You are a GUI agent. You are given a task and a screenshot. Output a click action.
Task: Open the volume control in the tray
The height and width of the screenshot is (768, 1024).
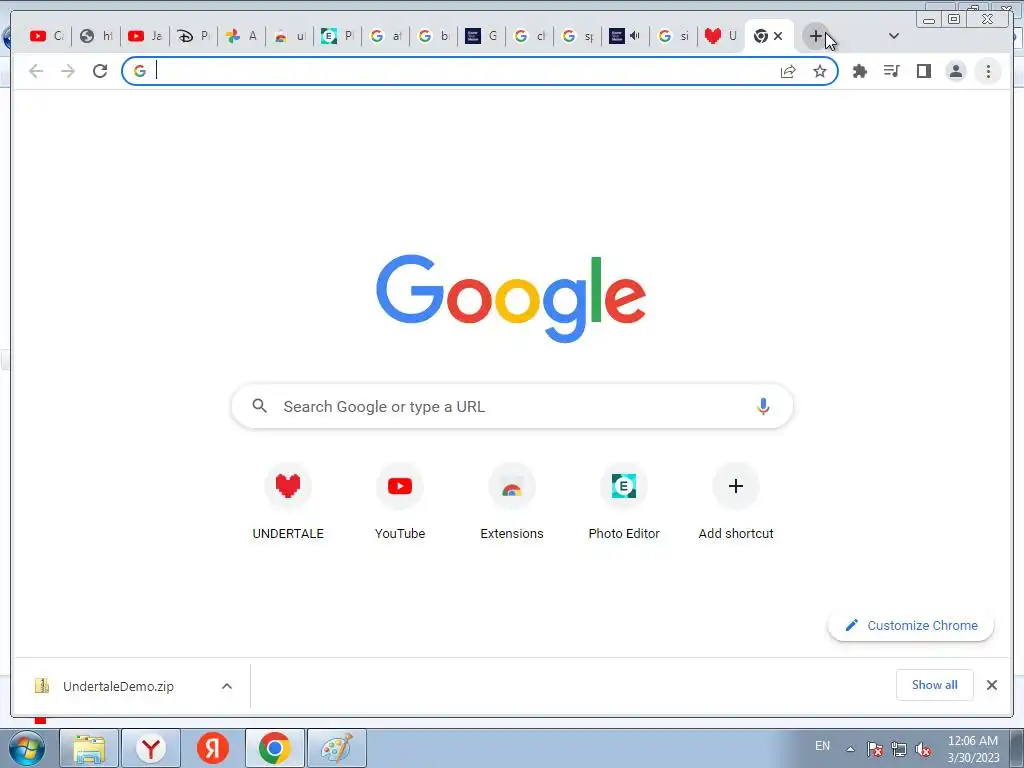click(923, 749)
